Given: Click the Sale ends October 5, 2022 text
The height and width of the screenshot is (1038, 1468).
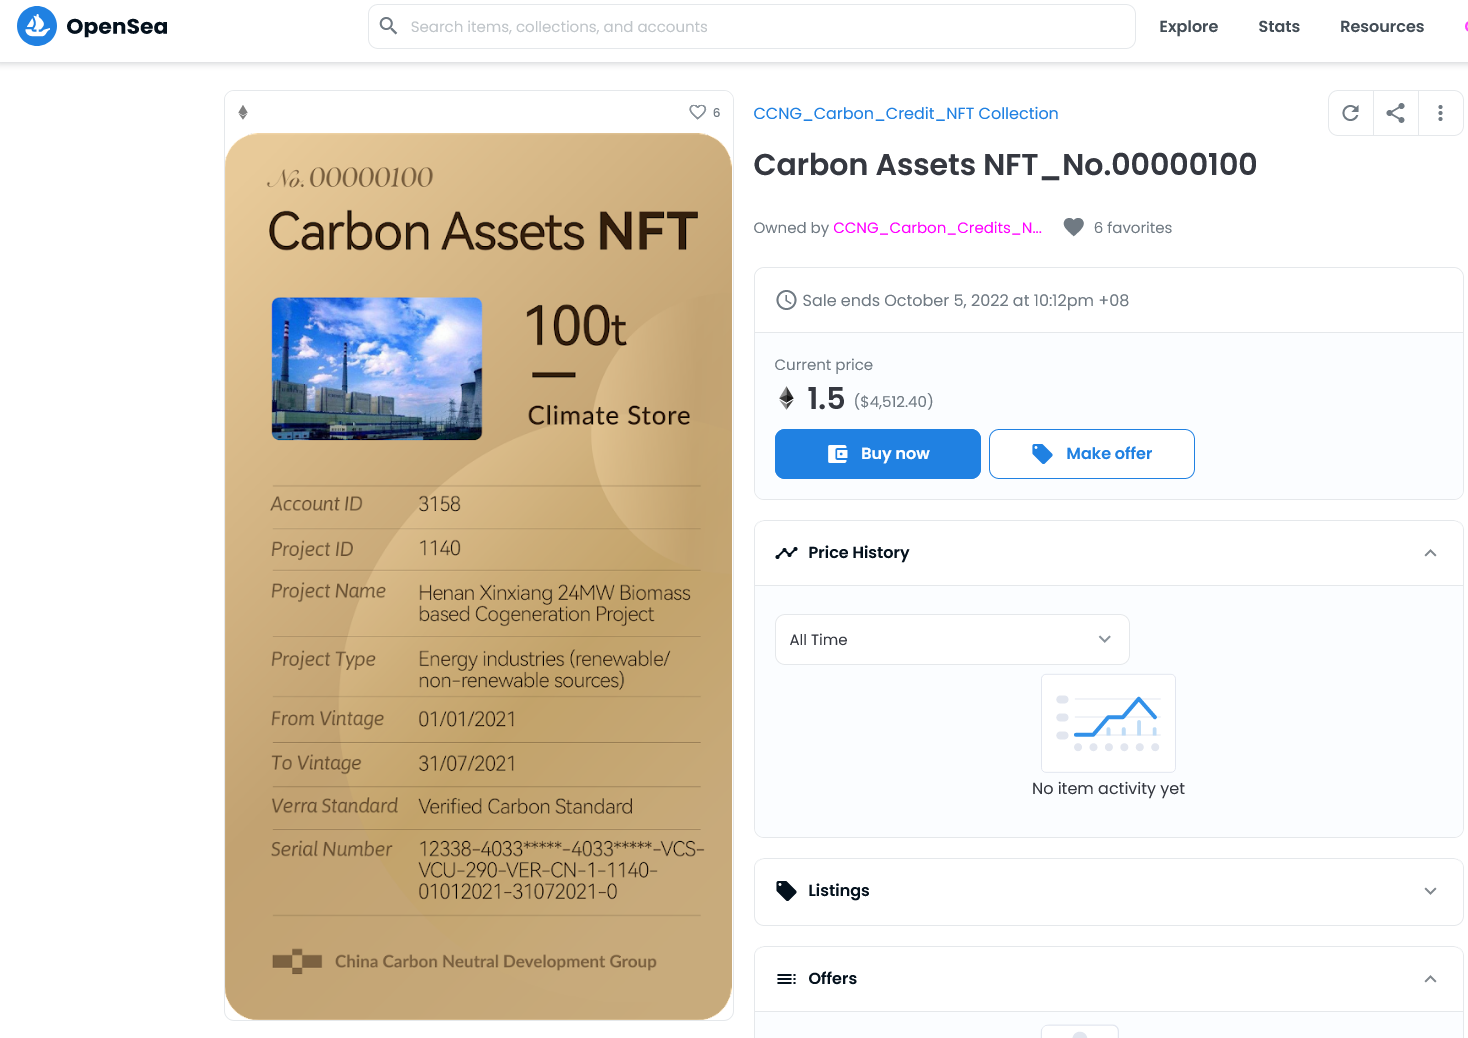Looking at the screenshot, I should tap(965, 300).
